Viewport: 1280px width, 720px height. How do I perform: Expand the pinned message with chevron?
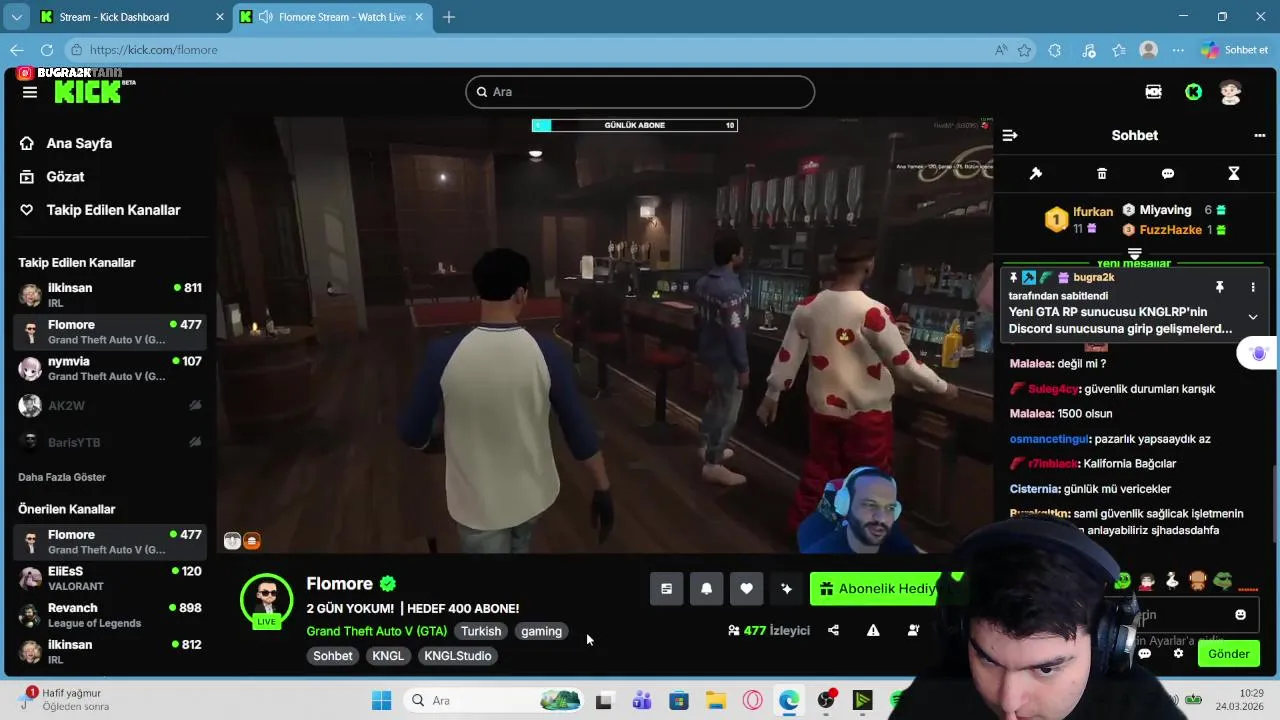(x=1253, y=317)
